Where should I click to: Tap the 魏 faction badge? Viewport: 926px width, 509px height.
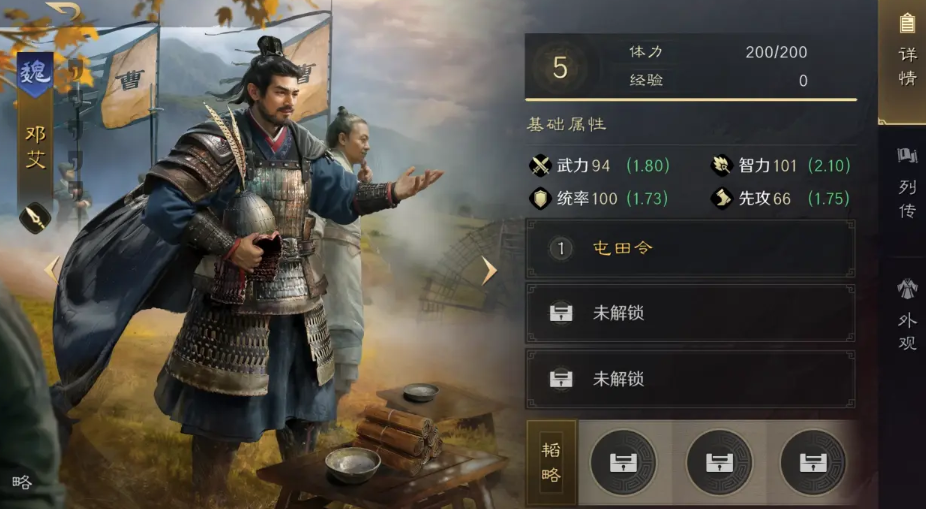click(x=35, y=73)
